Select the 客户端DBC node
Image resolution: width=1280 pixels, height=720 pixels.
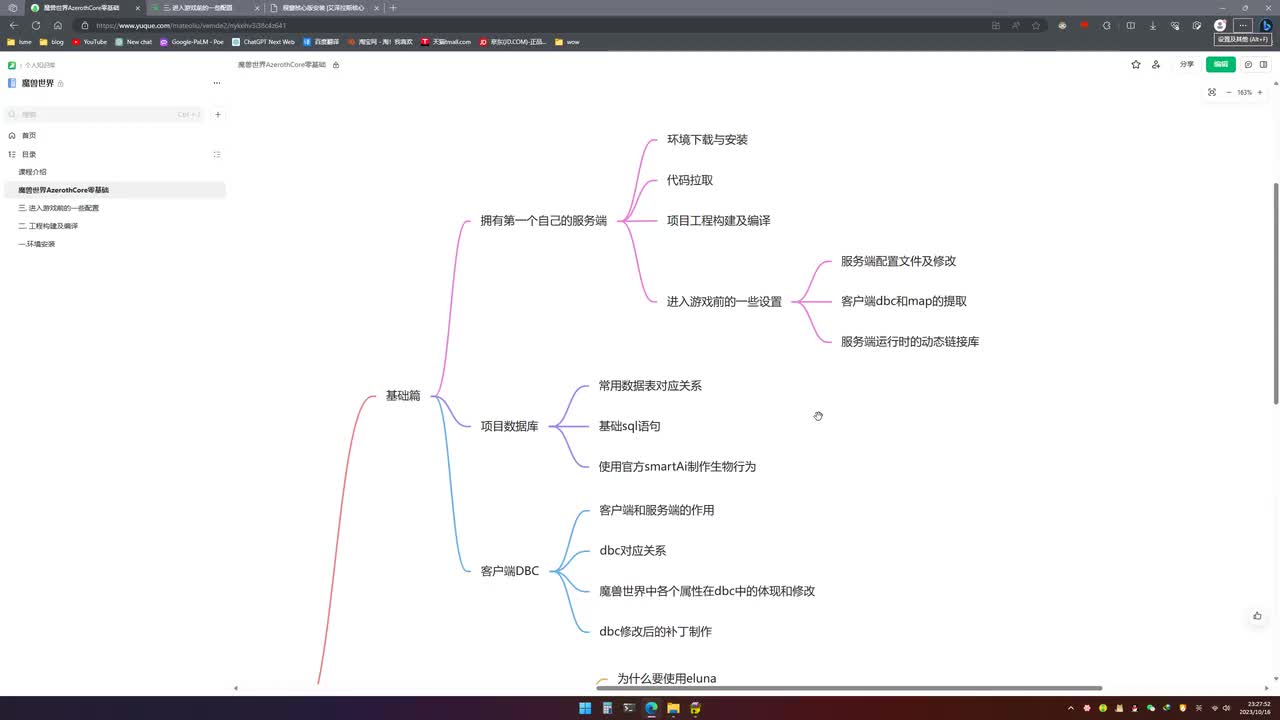pos(509,571)
